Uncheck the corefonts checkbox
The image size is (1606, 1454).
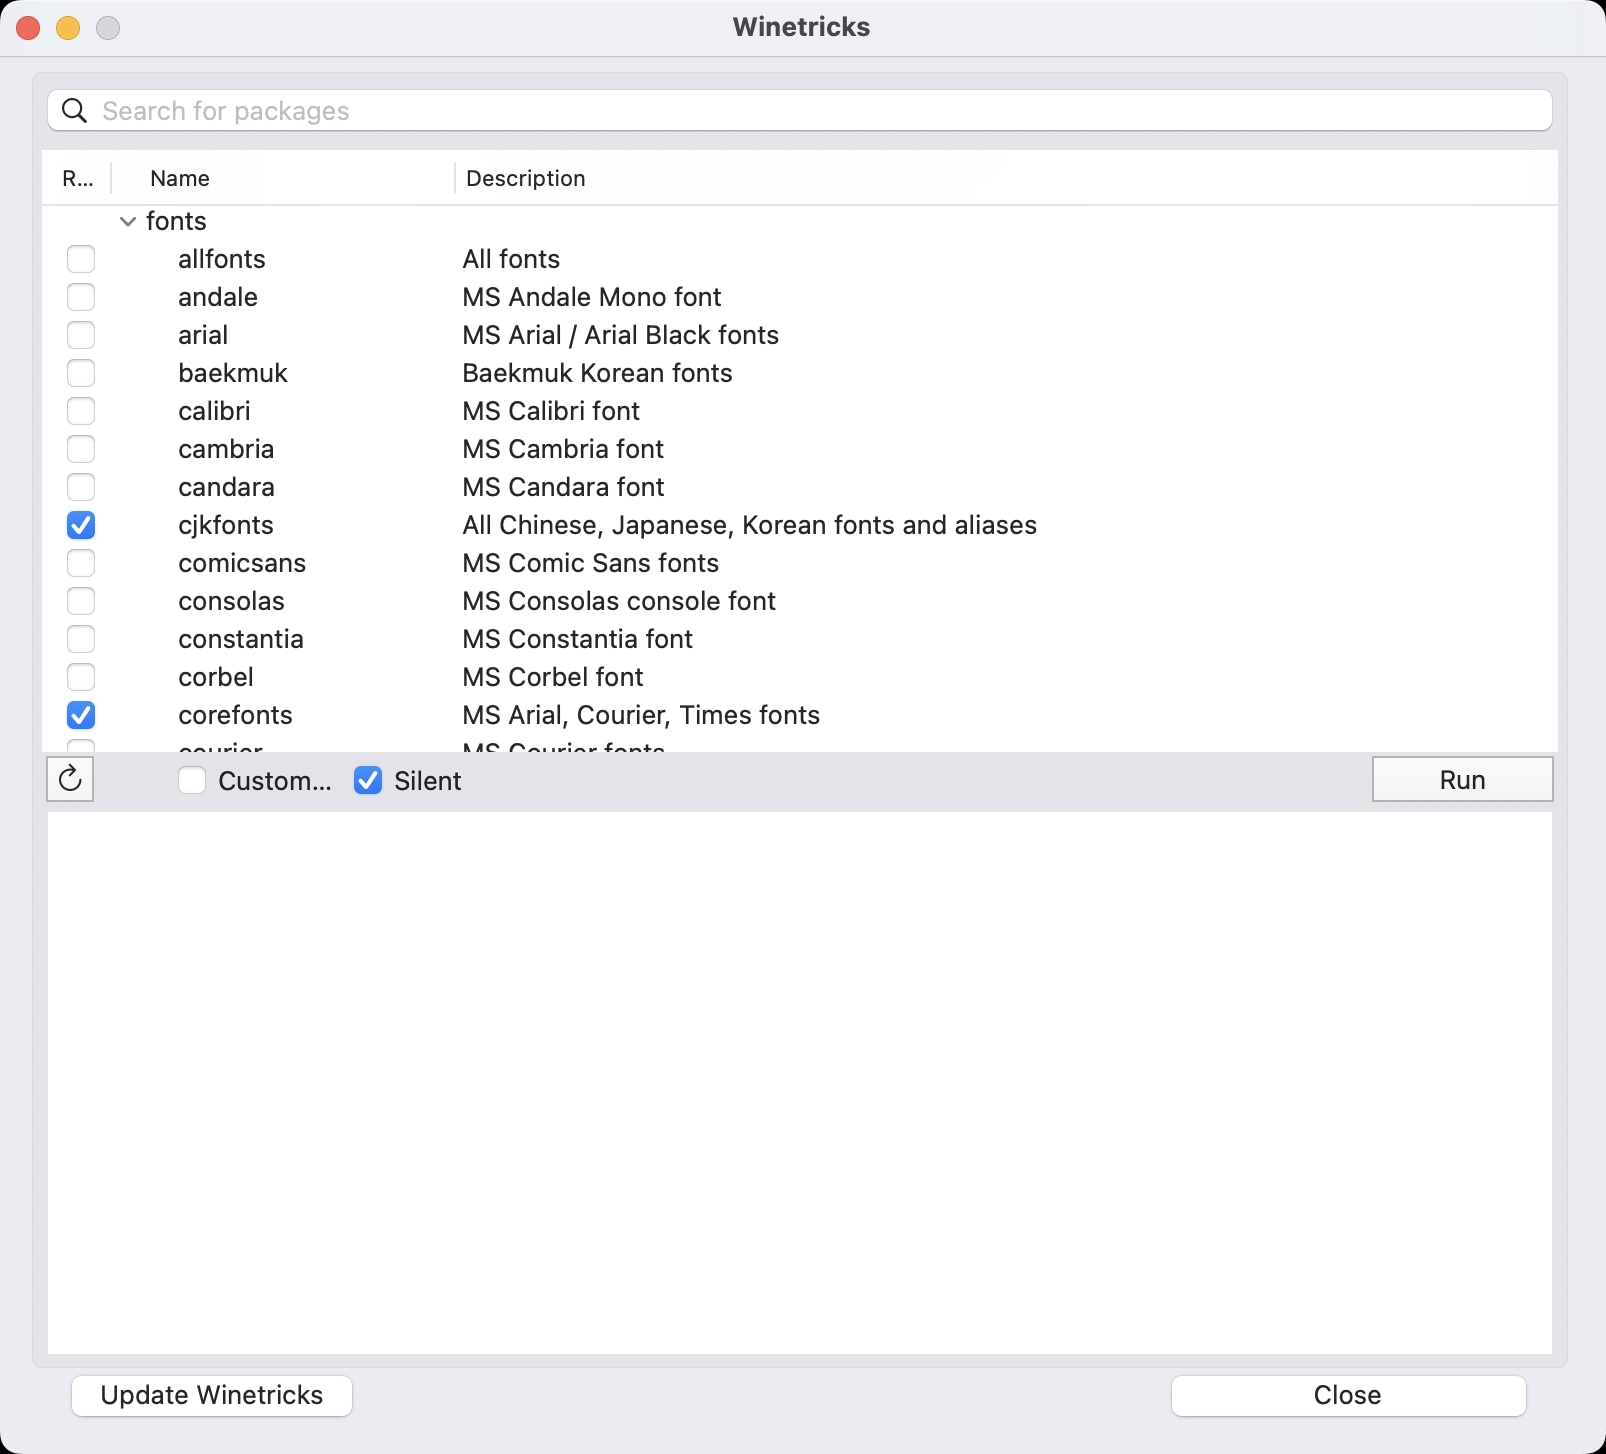click(x=81, y=715)
